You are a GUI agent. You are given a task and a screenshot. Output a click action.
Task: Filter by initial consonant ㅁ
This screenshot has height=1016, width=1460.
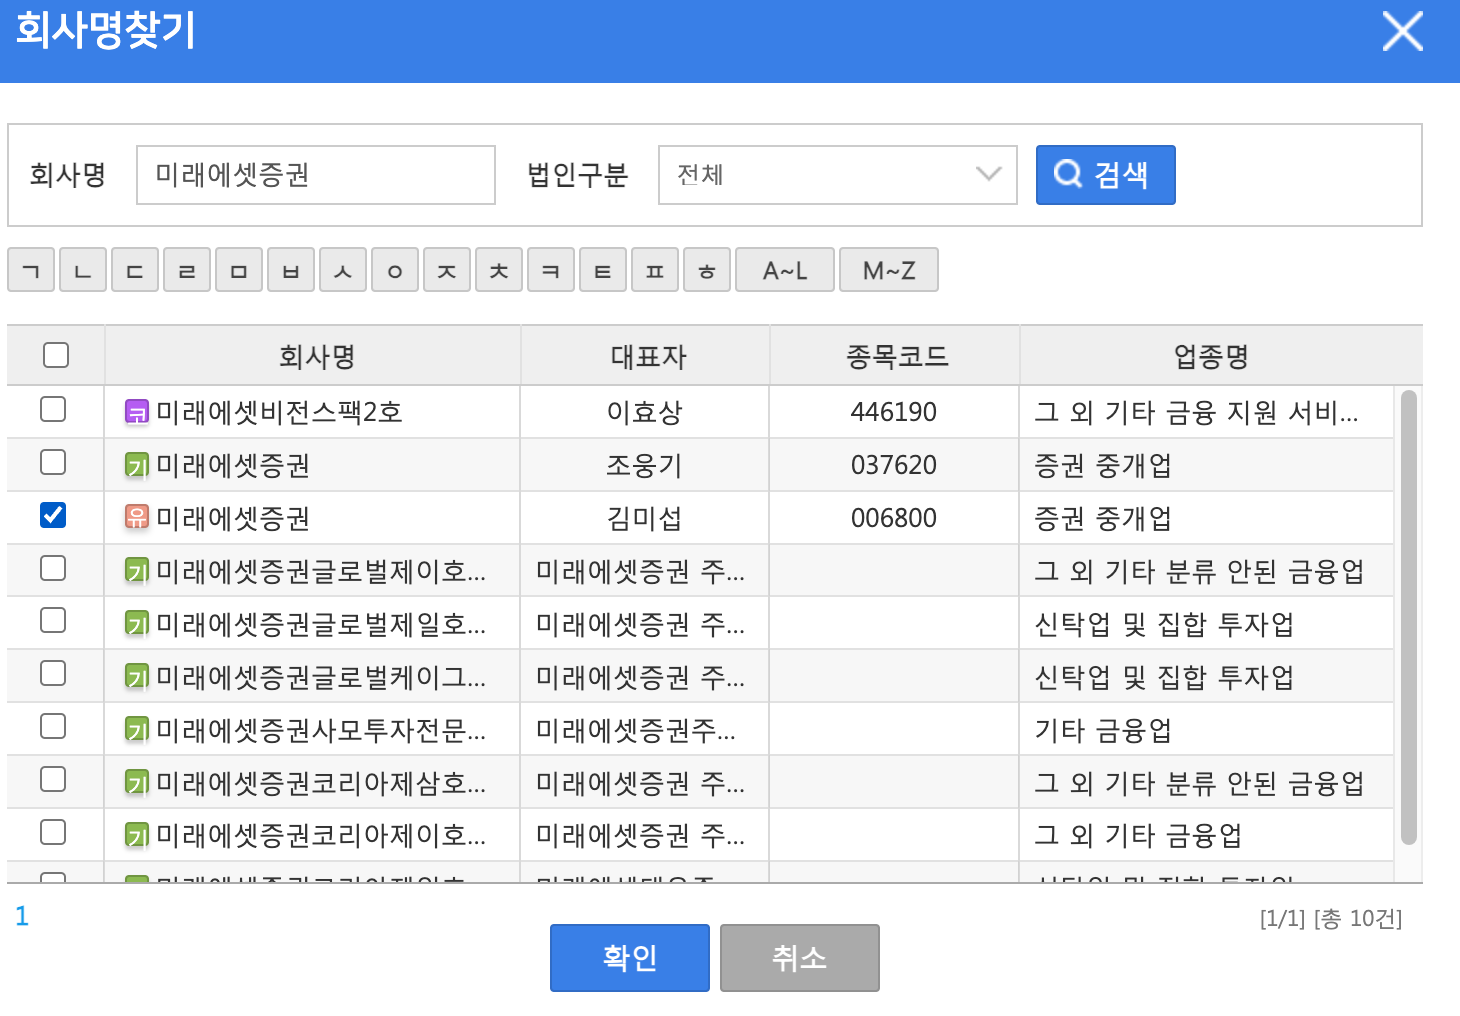[x=239, y=270]
